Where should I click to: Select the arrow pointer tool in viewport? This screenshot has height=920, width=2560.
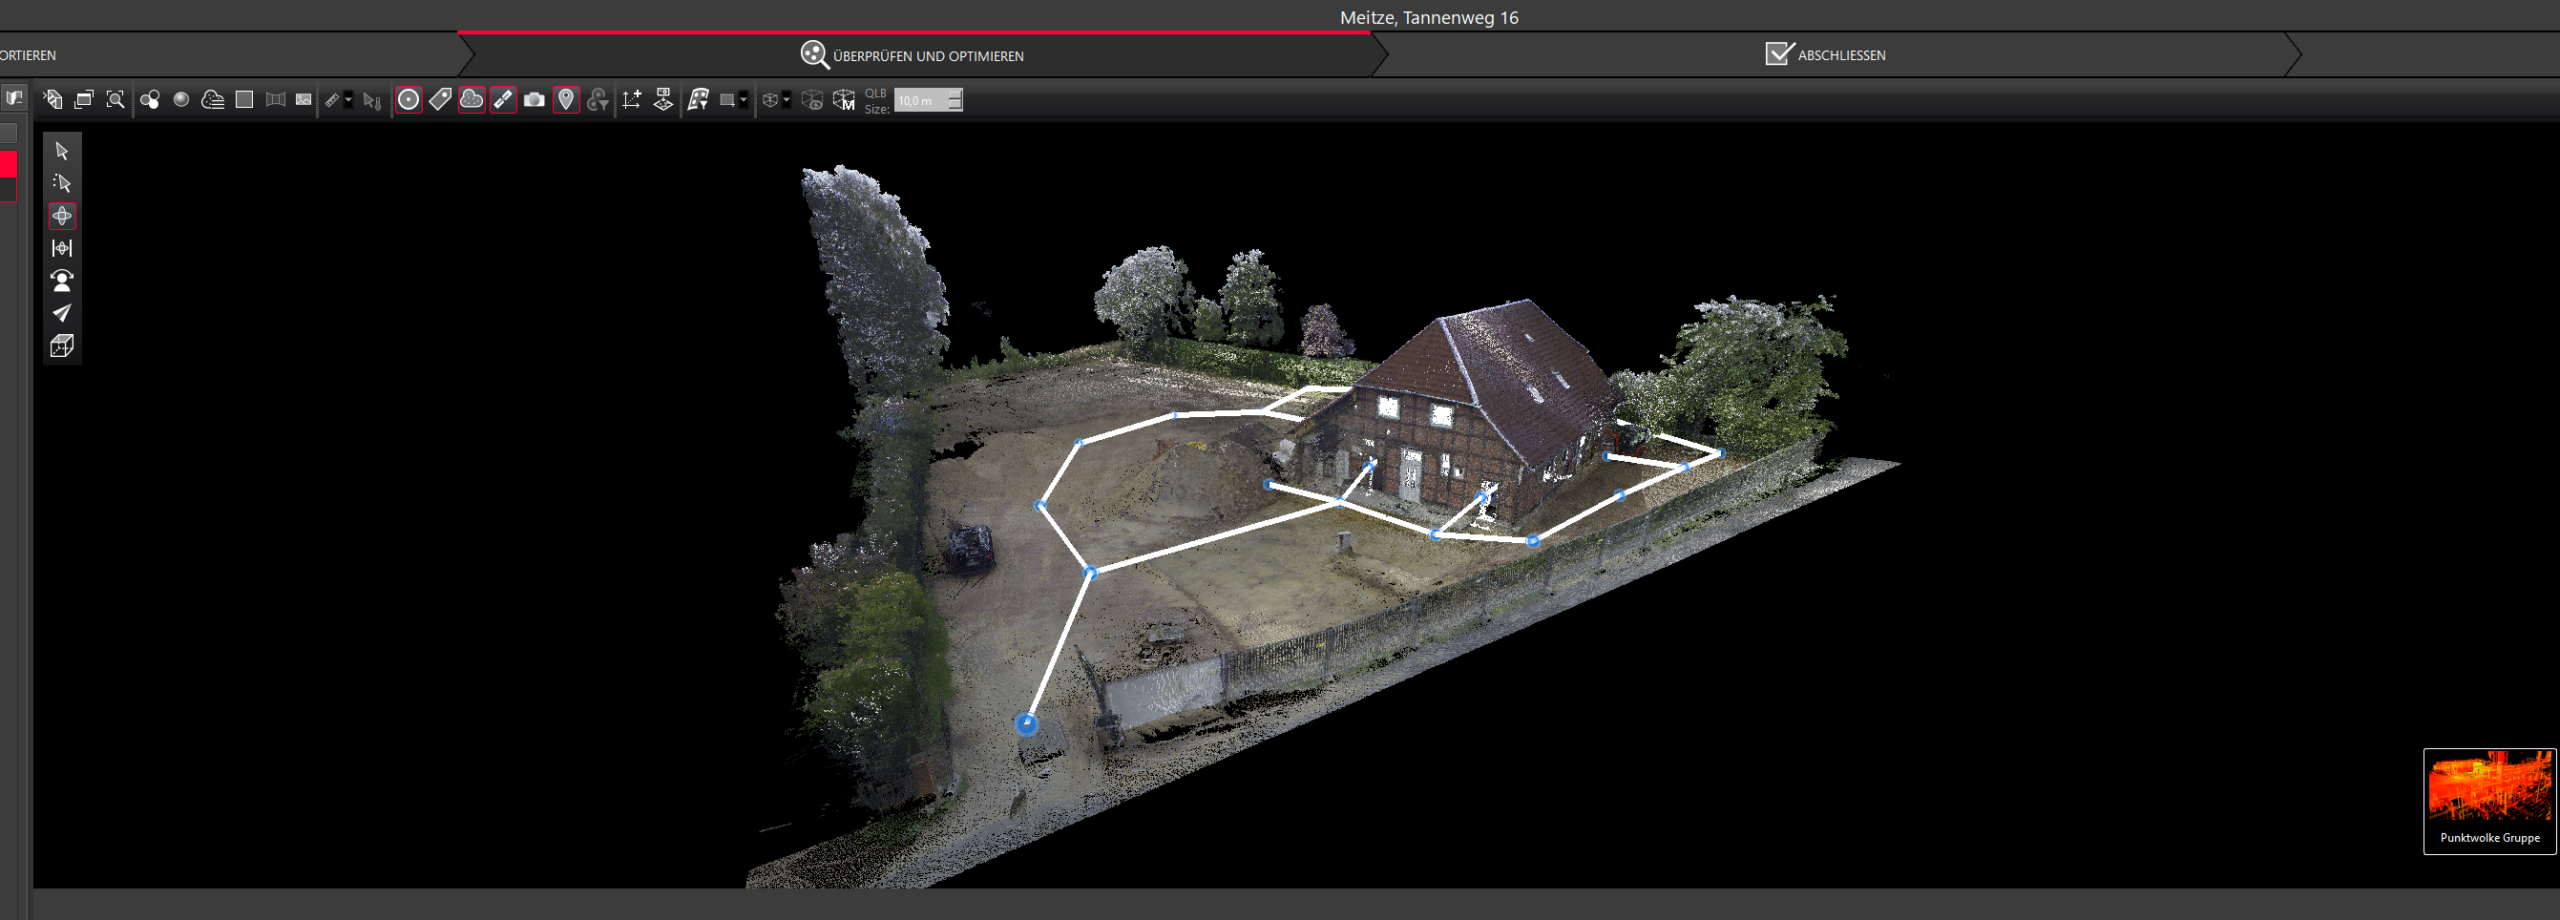pyautogui.click(x=62, y=151)
